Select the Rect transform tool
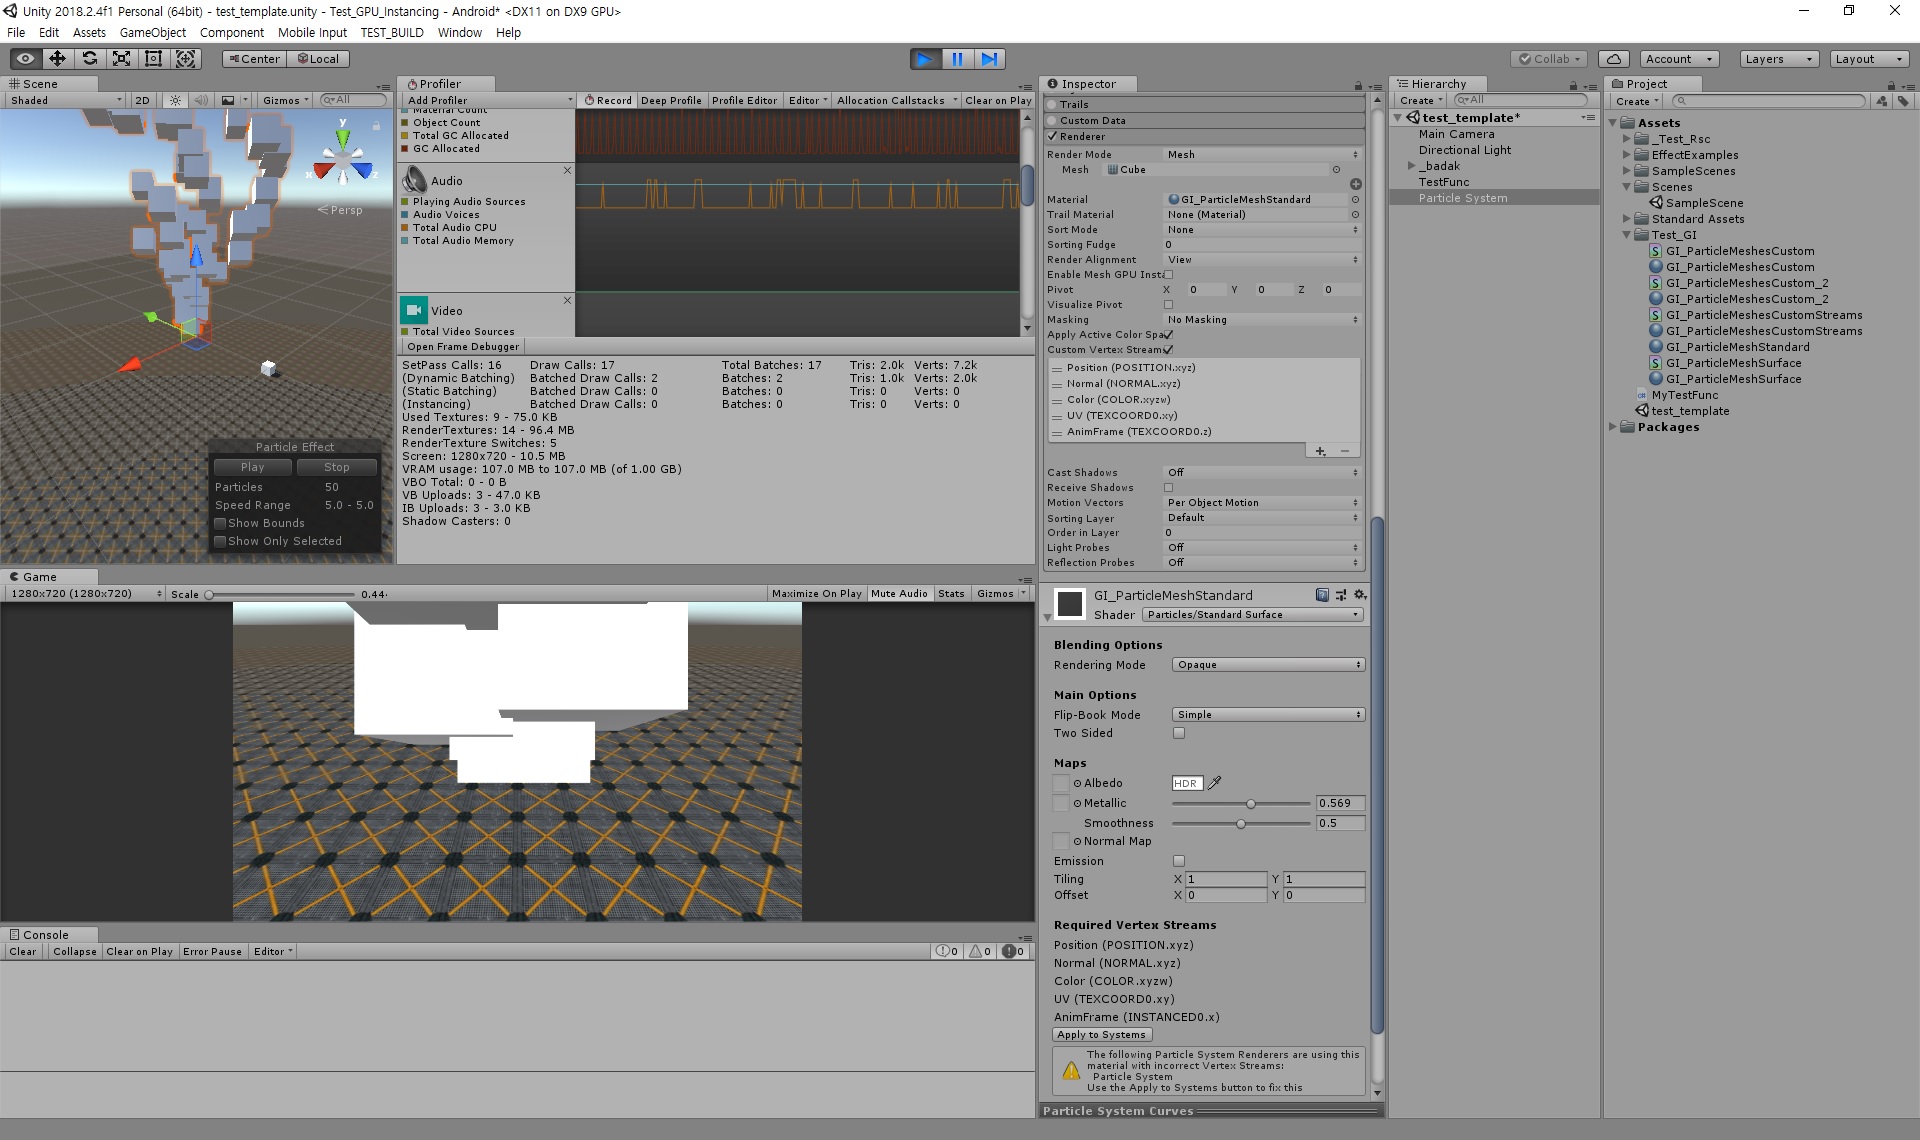Image resolution: width=1920 pixels, height=1140 pixels. tap(153, 59)
